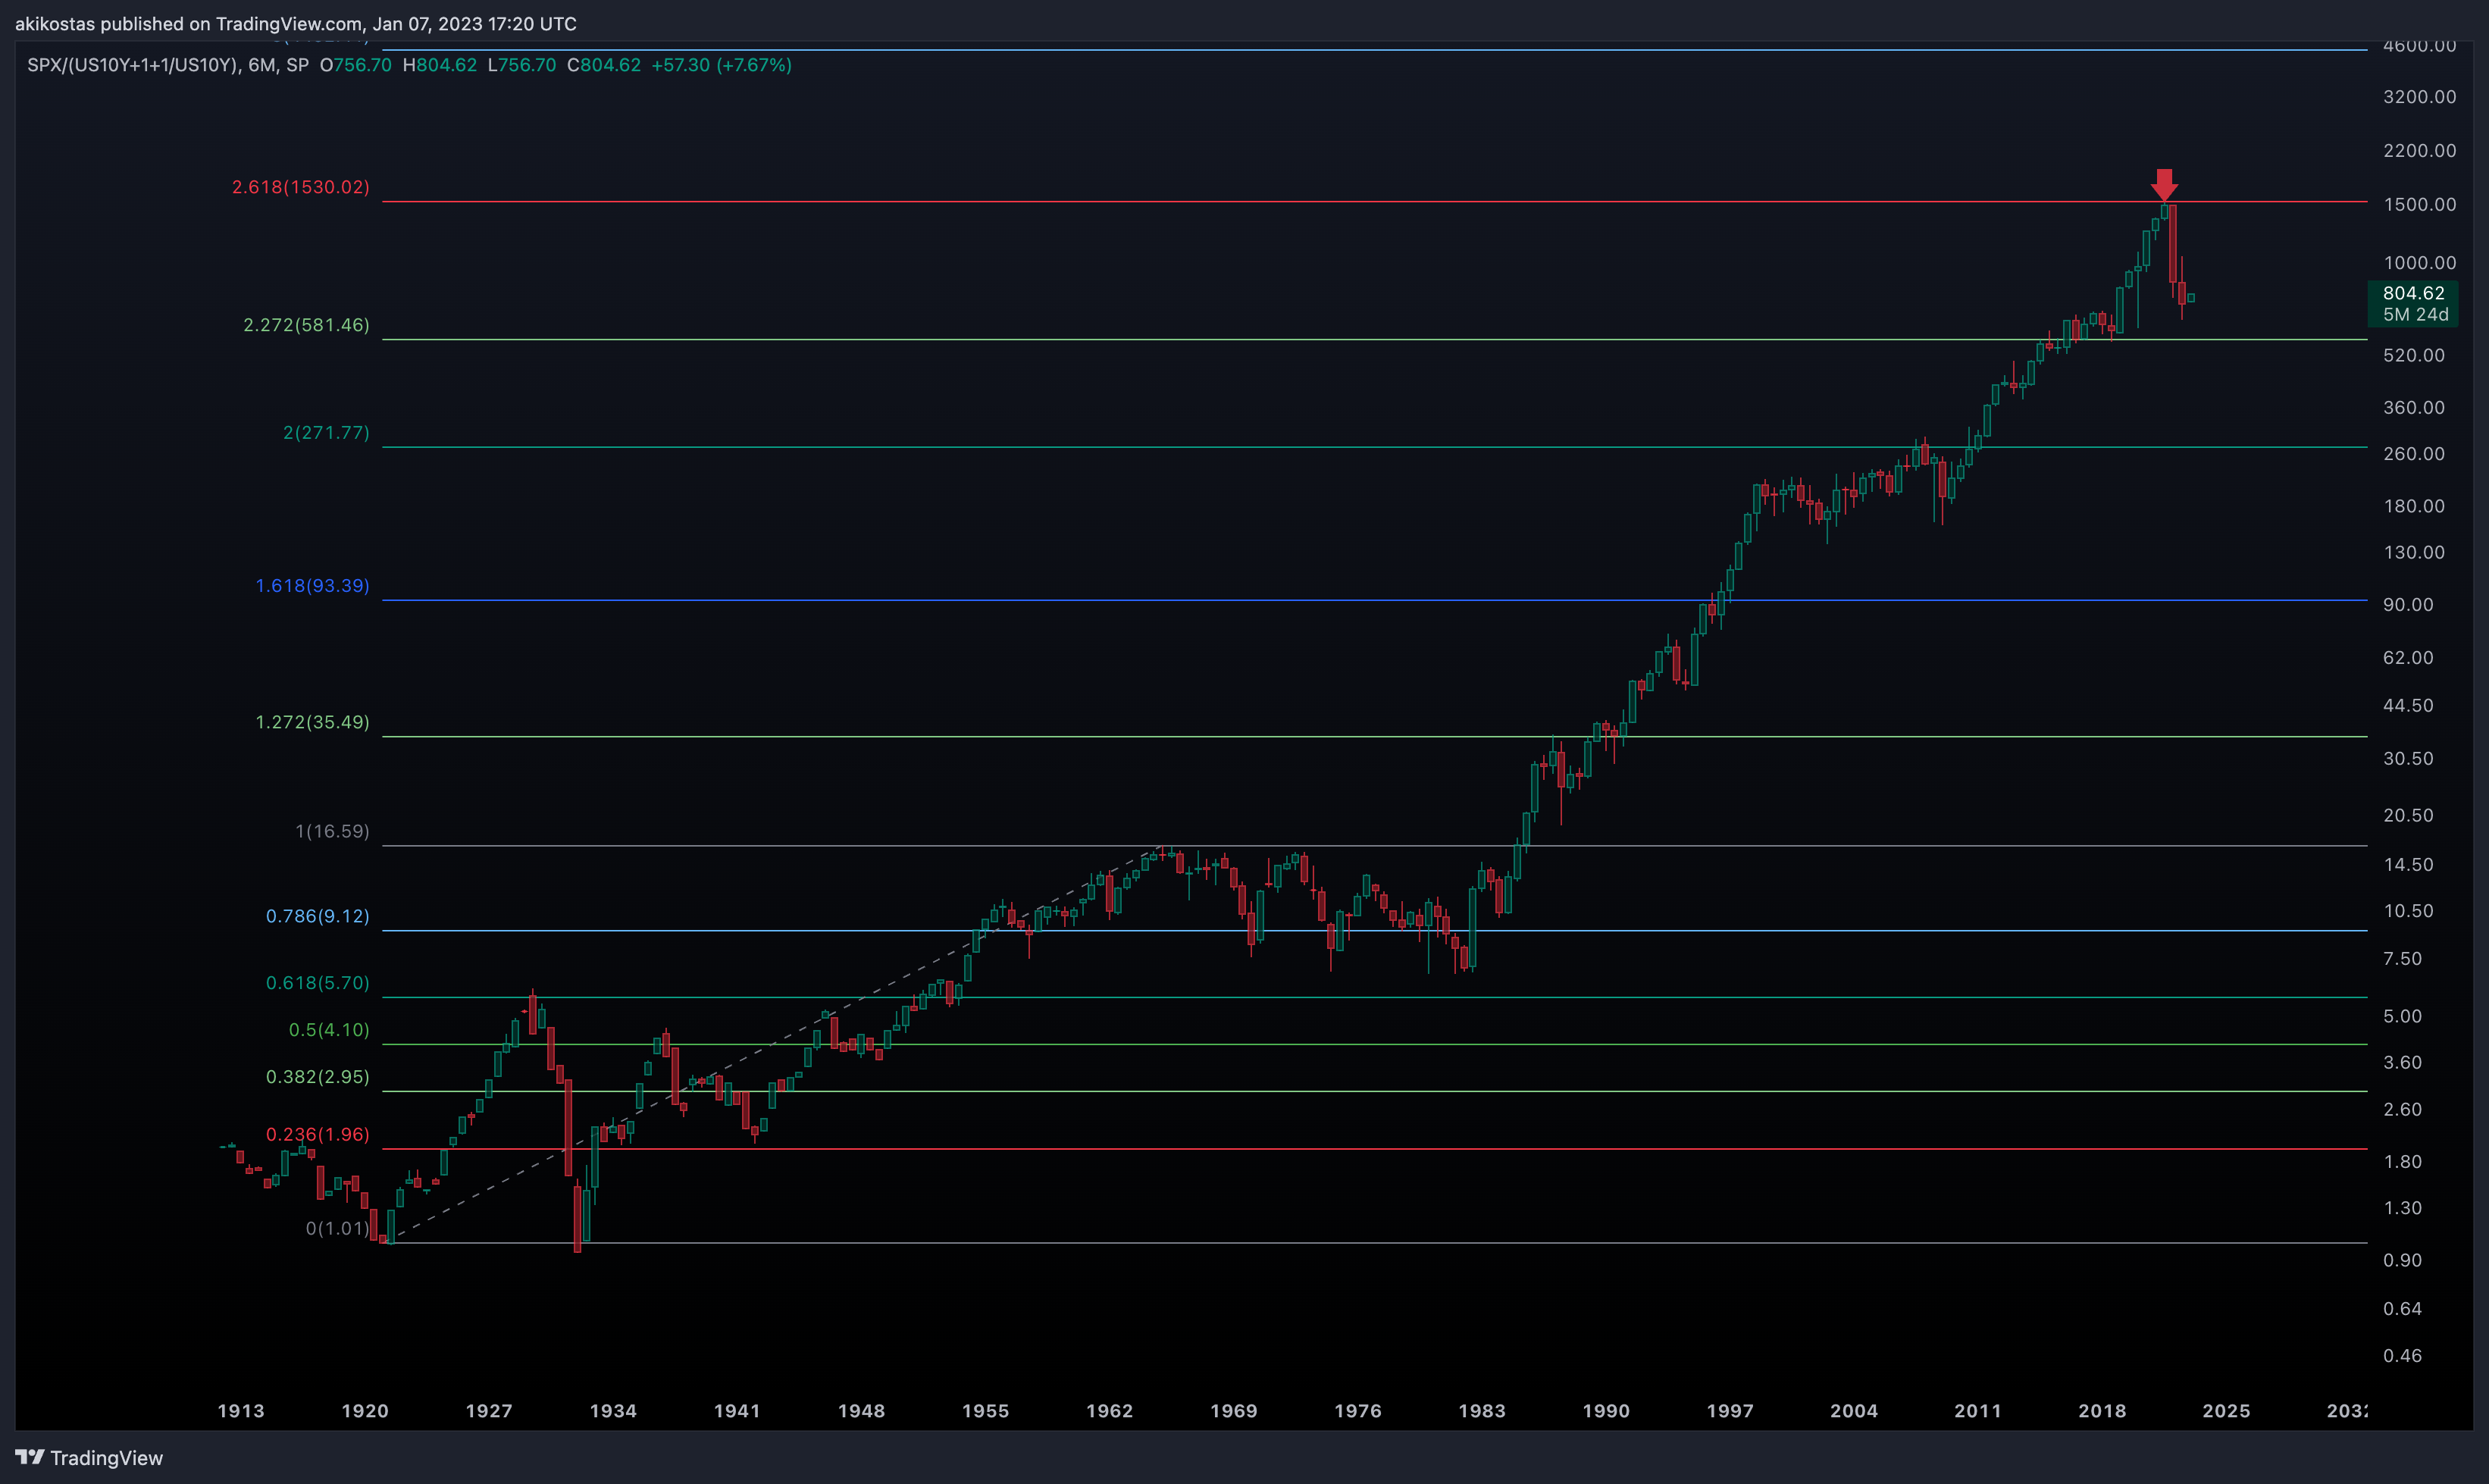This screenshot has height=1484, width=2489.
Task: Click the 3200.00 price scale value
Action: coord(2419,97)
